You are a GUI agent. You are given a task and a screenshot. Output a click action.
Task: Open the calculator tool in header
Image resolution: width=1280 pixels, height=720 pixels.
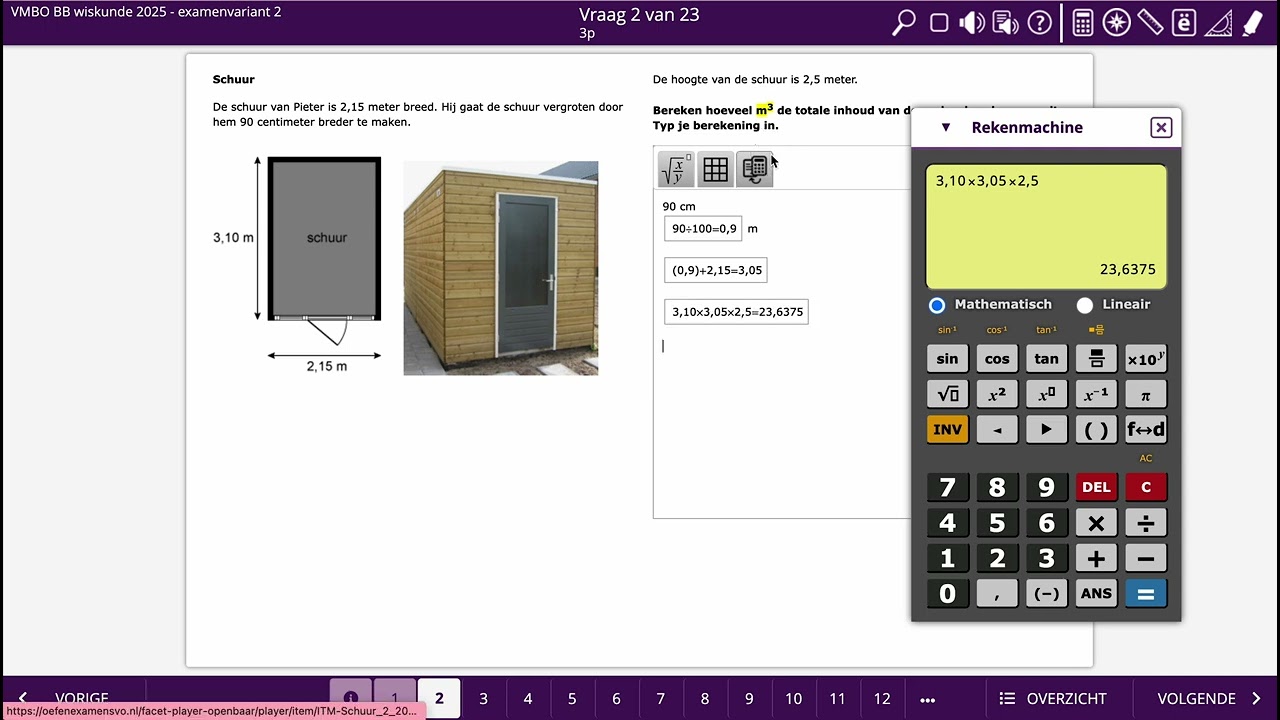[1083, 23]
